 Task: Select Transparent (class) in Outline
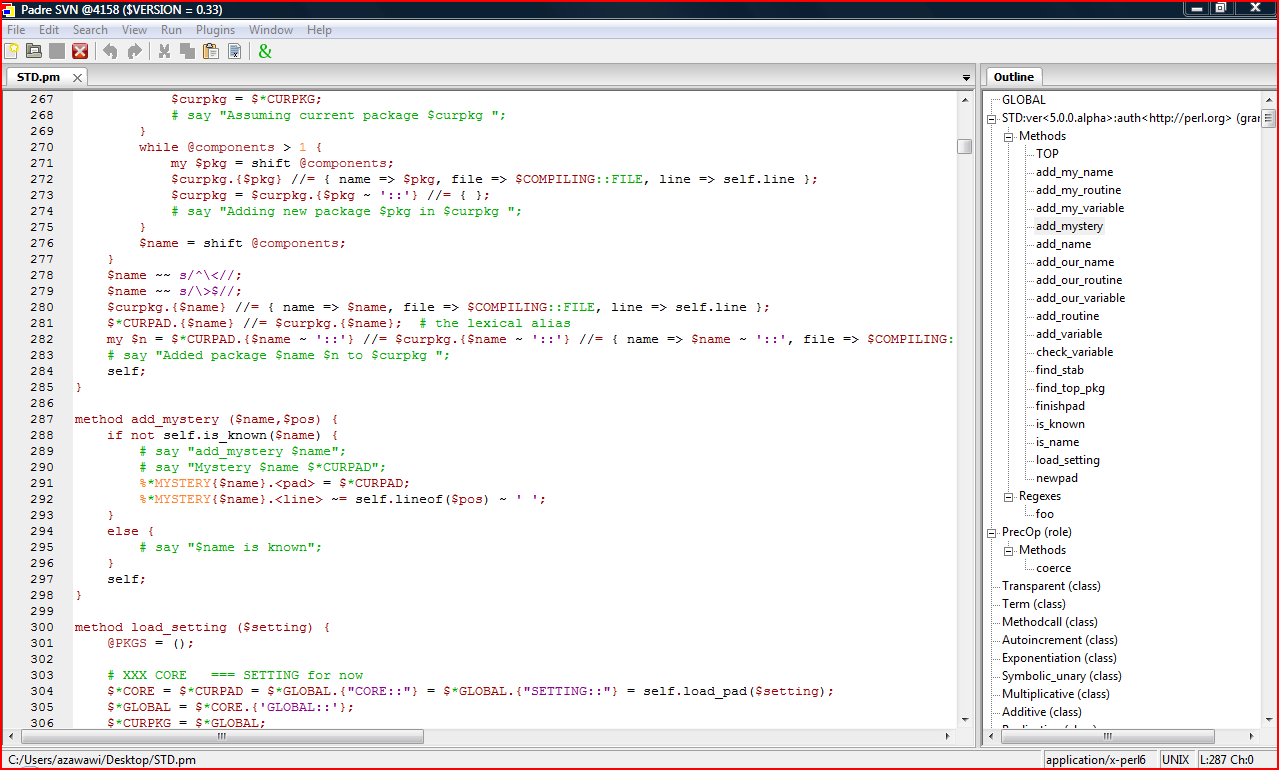1051,586
